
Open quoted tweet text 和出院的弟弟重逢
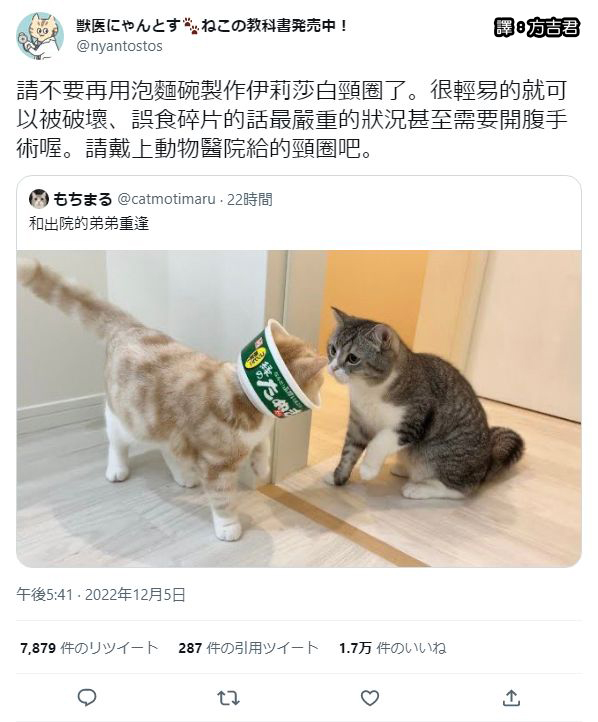[89, 224]
